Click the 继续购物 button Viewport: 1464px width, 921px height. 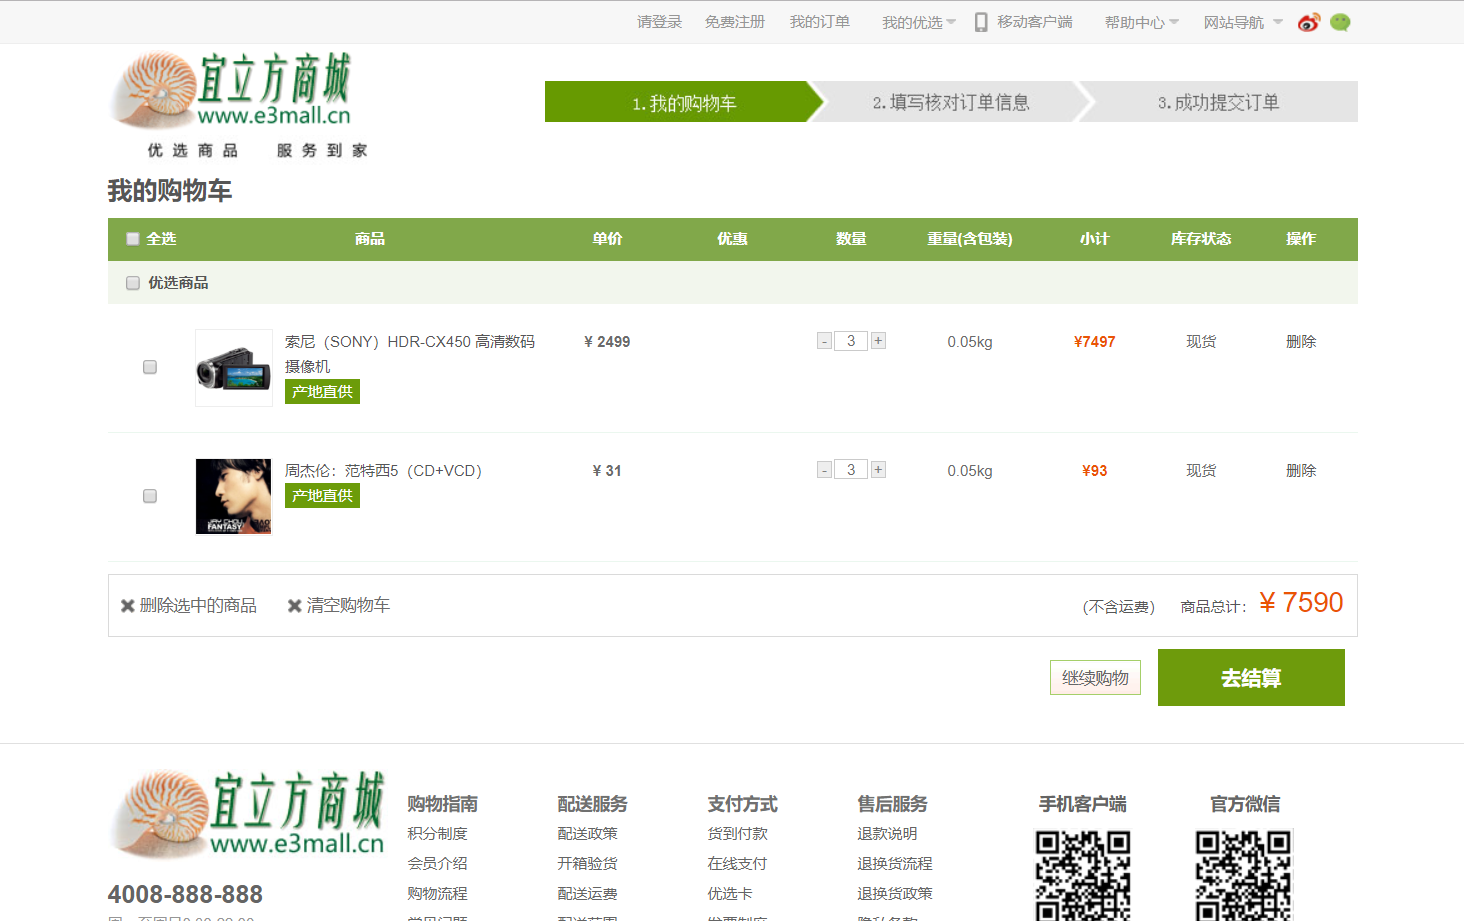[1094, 677]
